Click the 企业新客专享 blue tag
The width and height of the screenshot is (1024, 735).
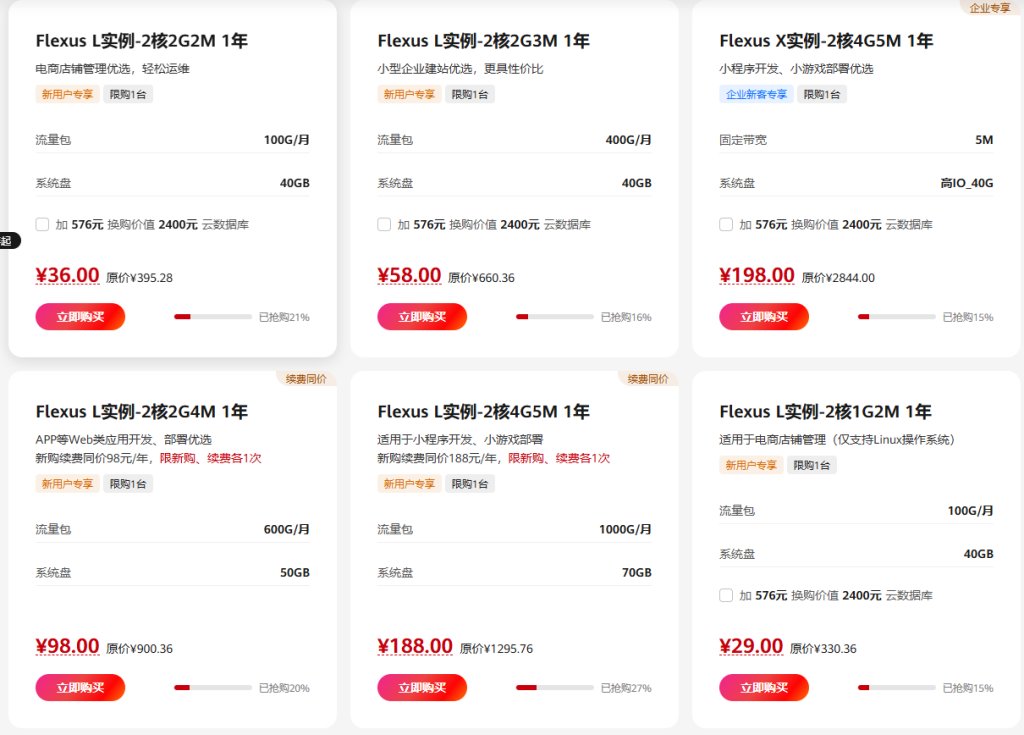click(756, 94)
